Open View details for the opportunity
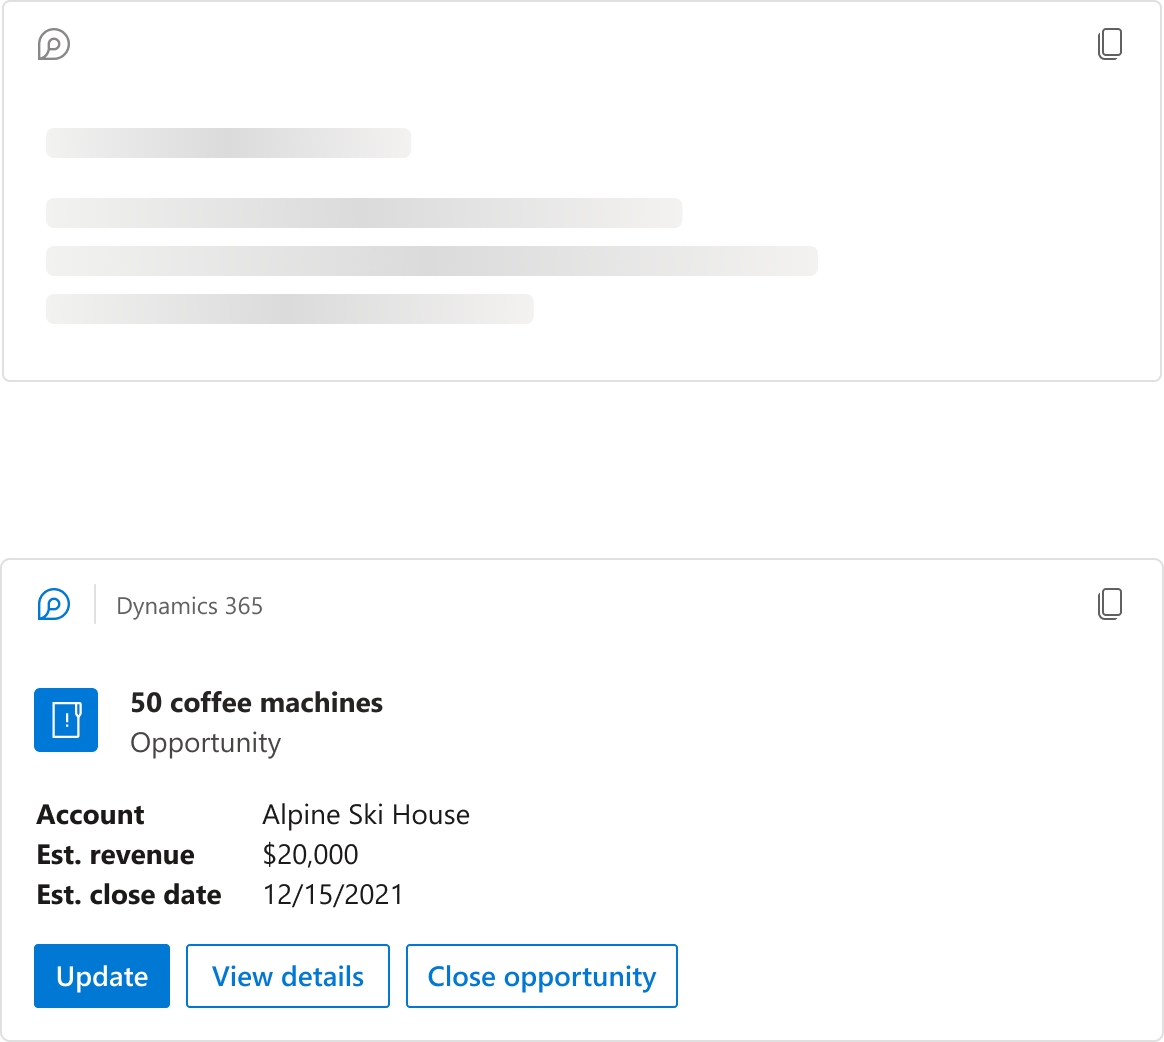The width and height of the screenshot is (1164, 1042). pyautogui.click(x=288, y=976)
